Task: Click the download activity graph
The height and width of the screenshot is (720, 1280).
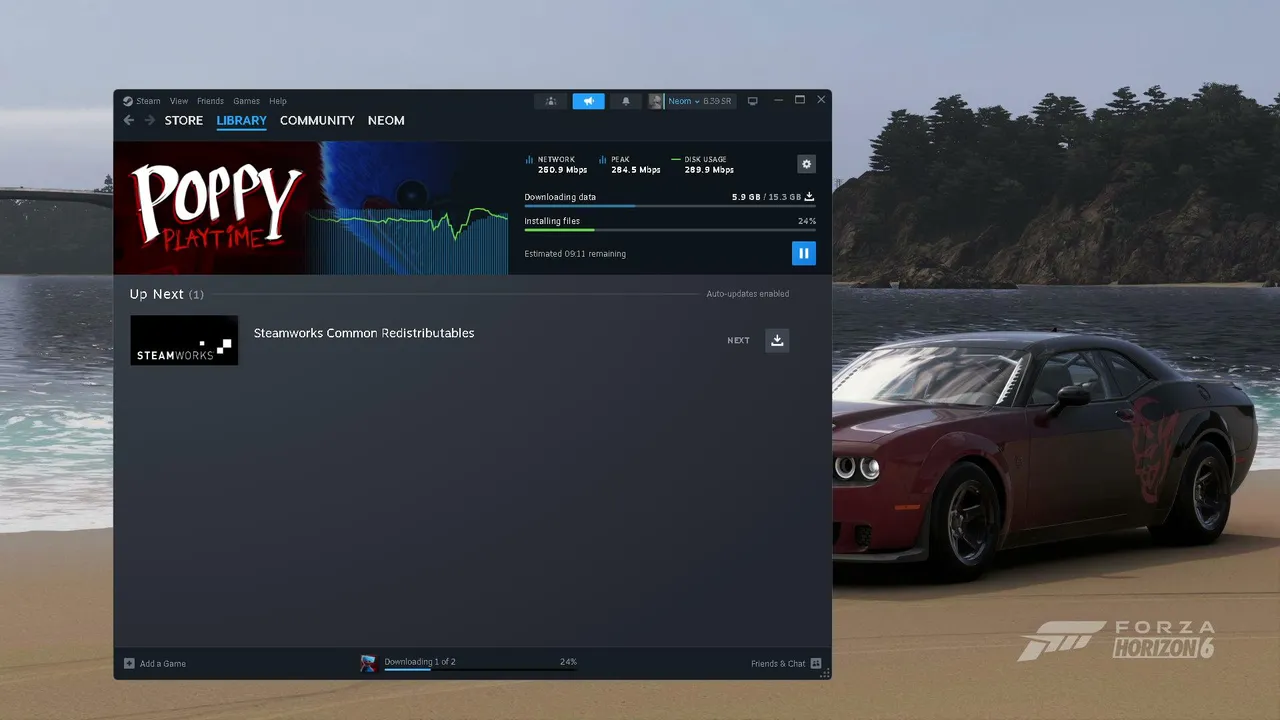Action: [x=408, y=239]
